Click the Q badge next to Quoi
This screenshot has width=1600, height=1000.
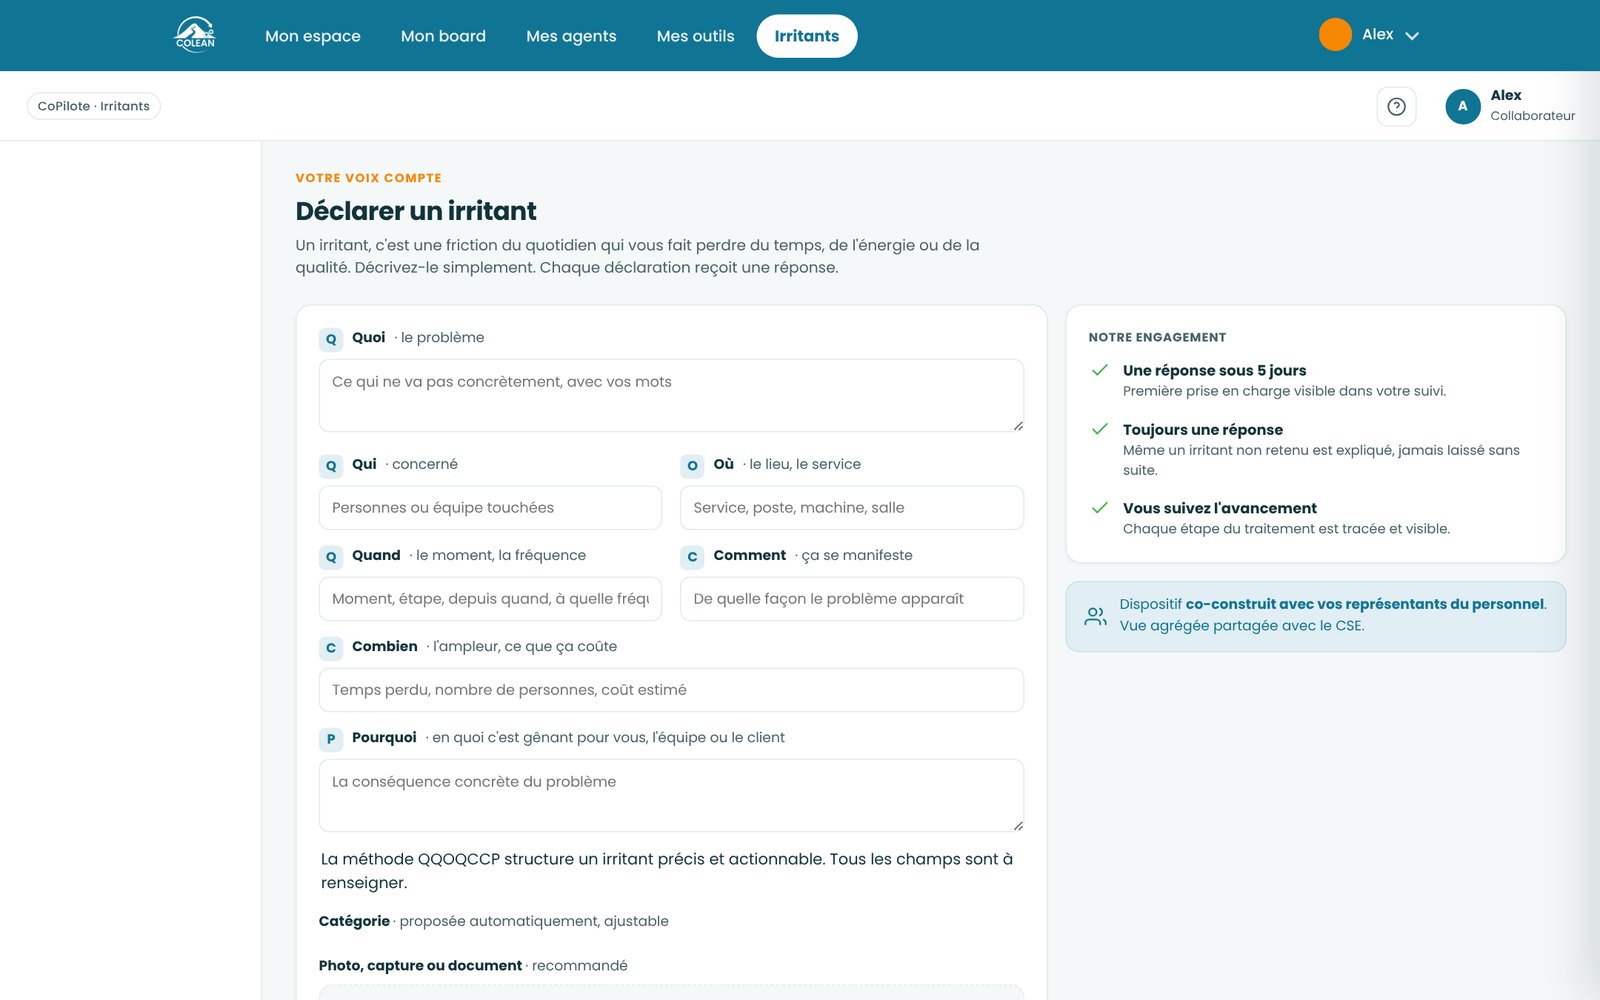[x=331, y=339]
